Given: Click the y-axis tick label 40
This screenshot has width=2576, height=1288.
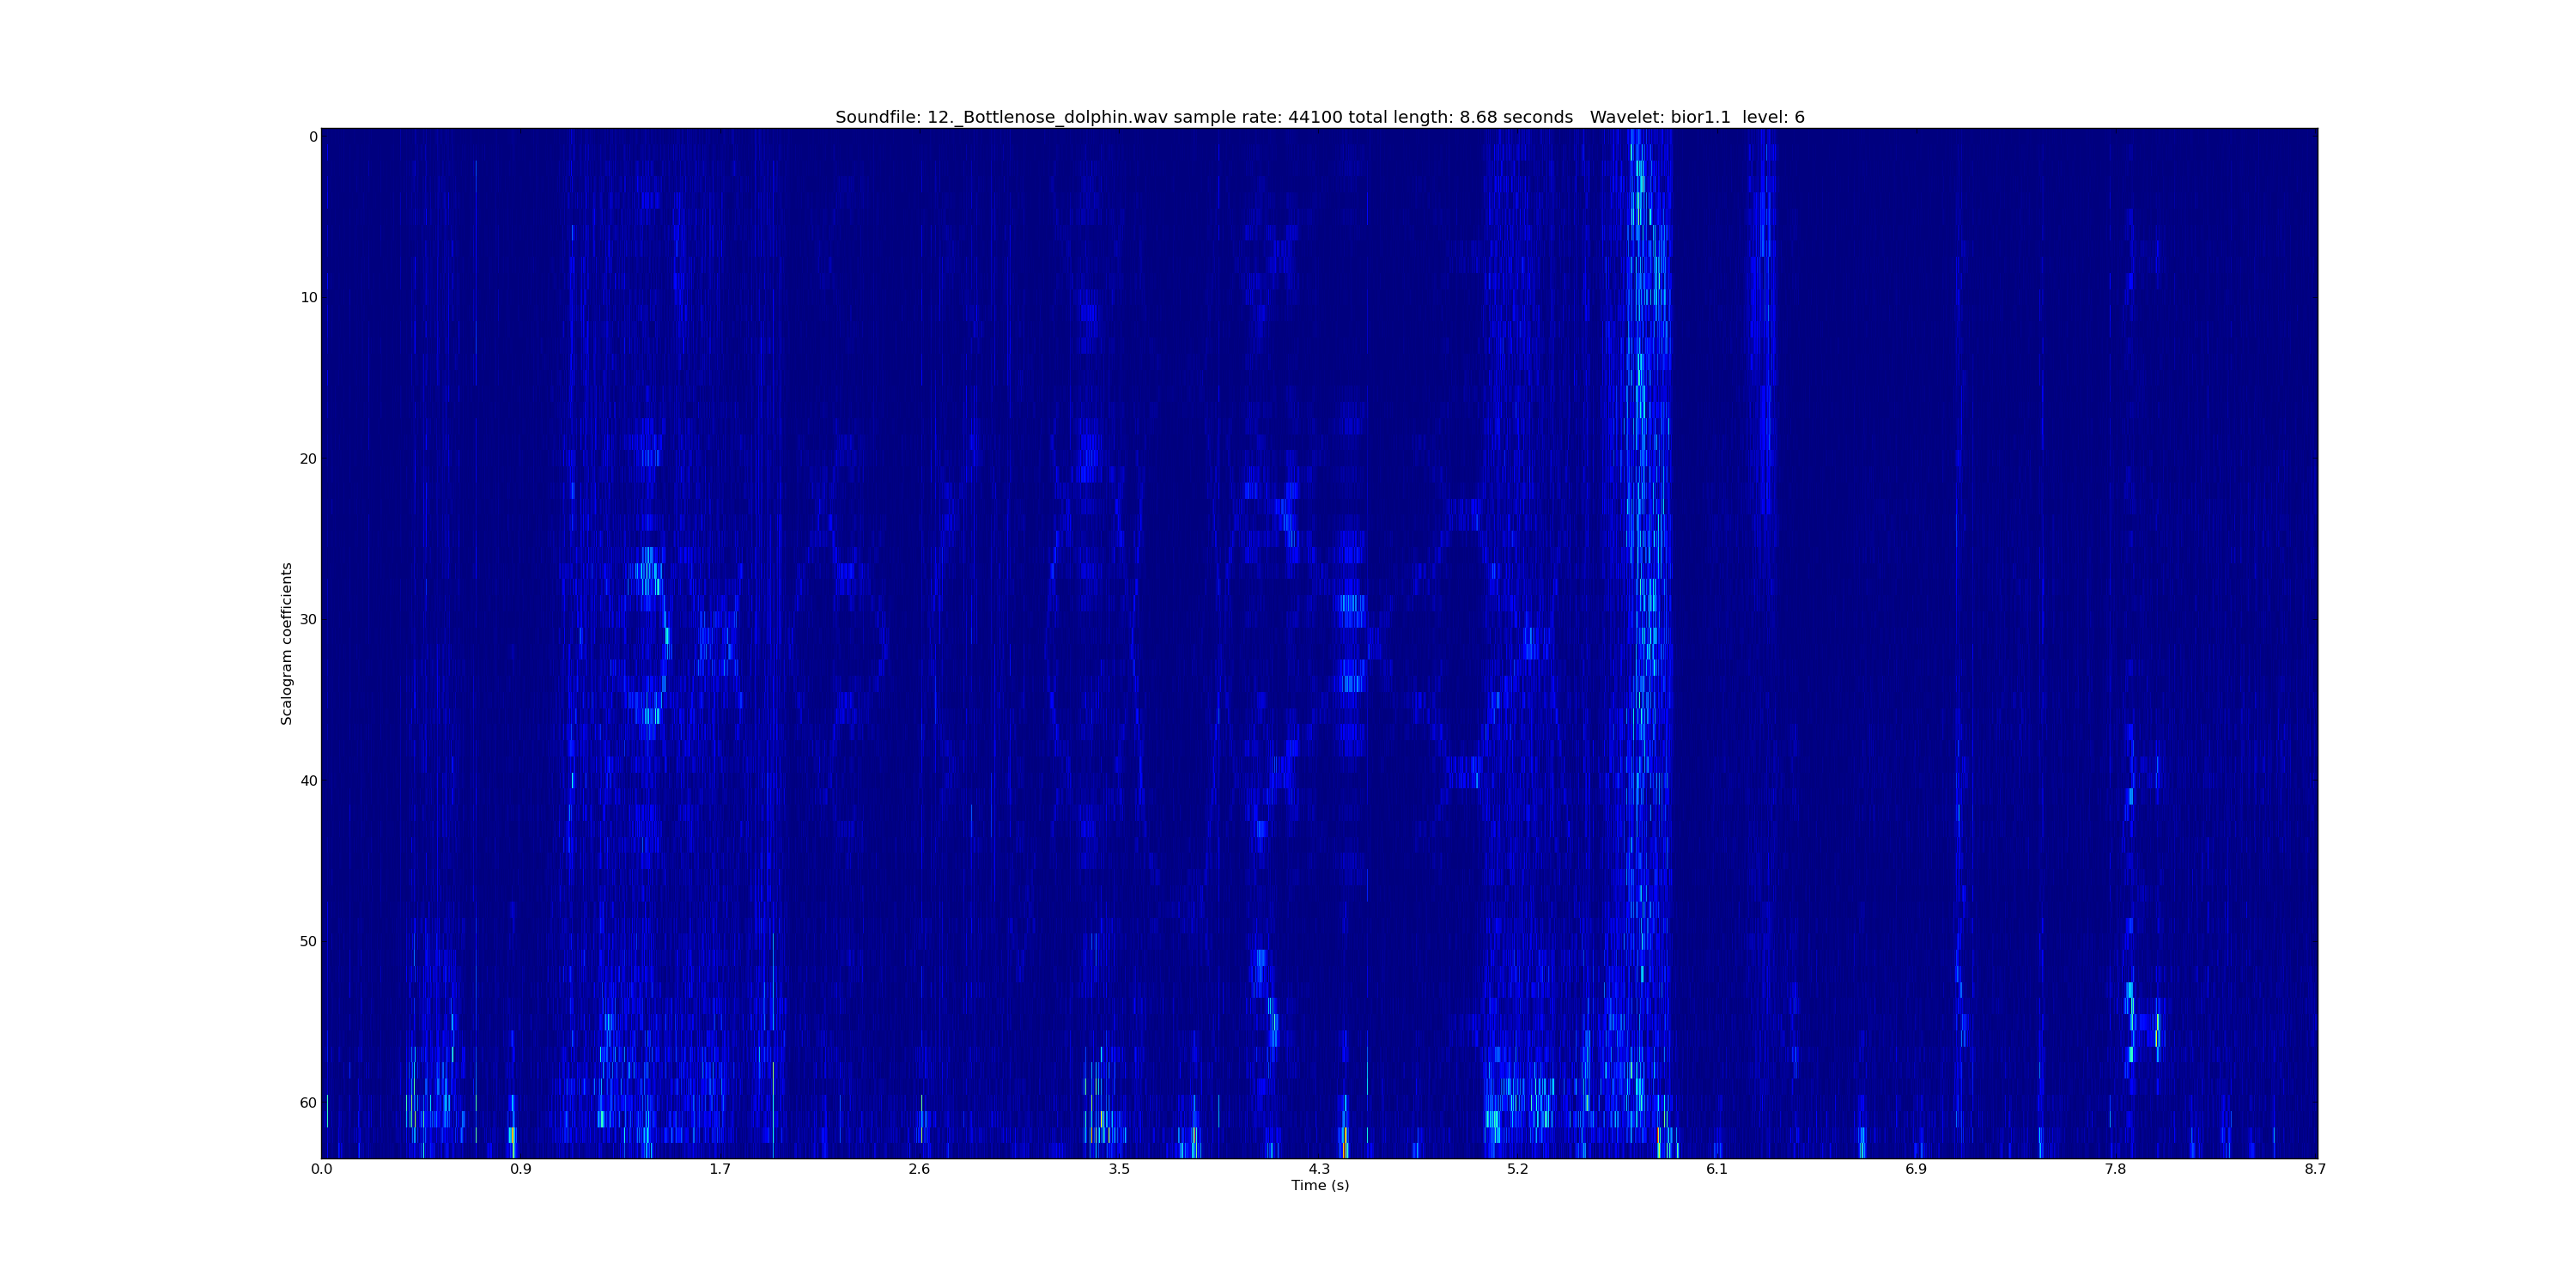Looking at the screenshot, I should coord(308,781).
